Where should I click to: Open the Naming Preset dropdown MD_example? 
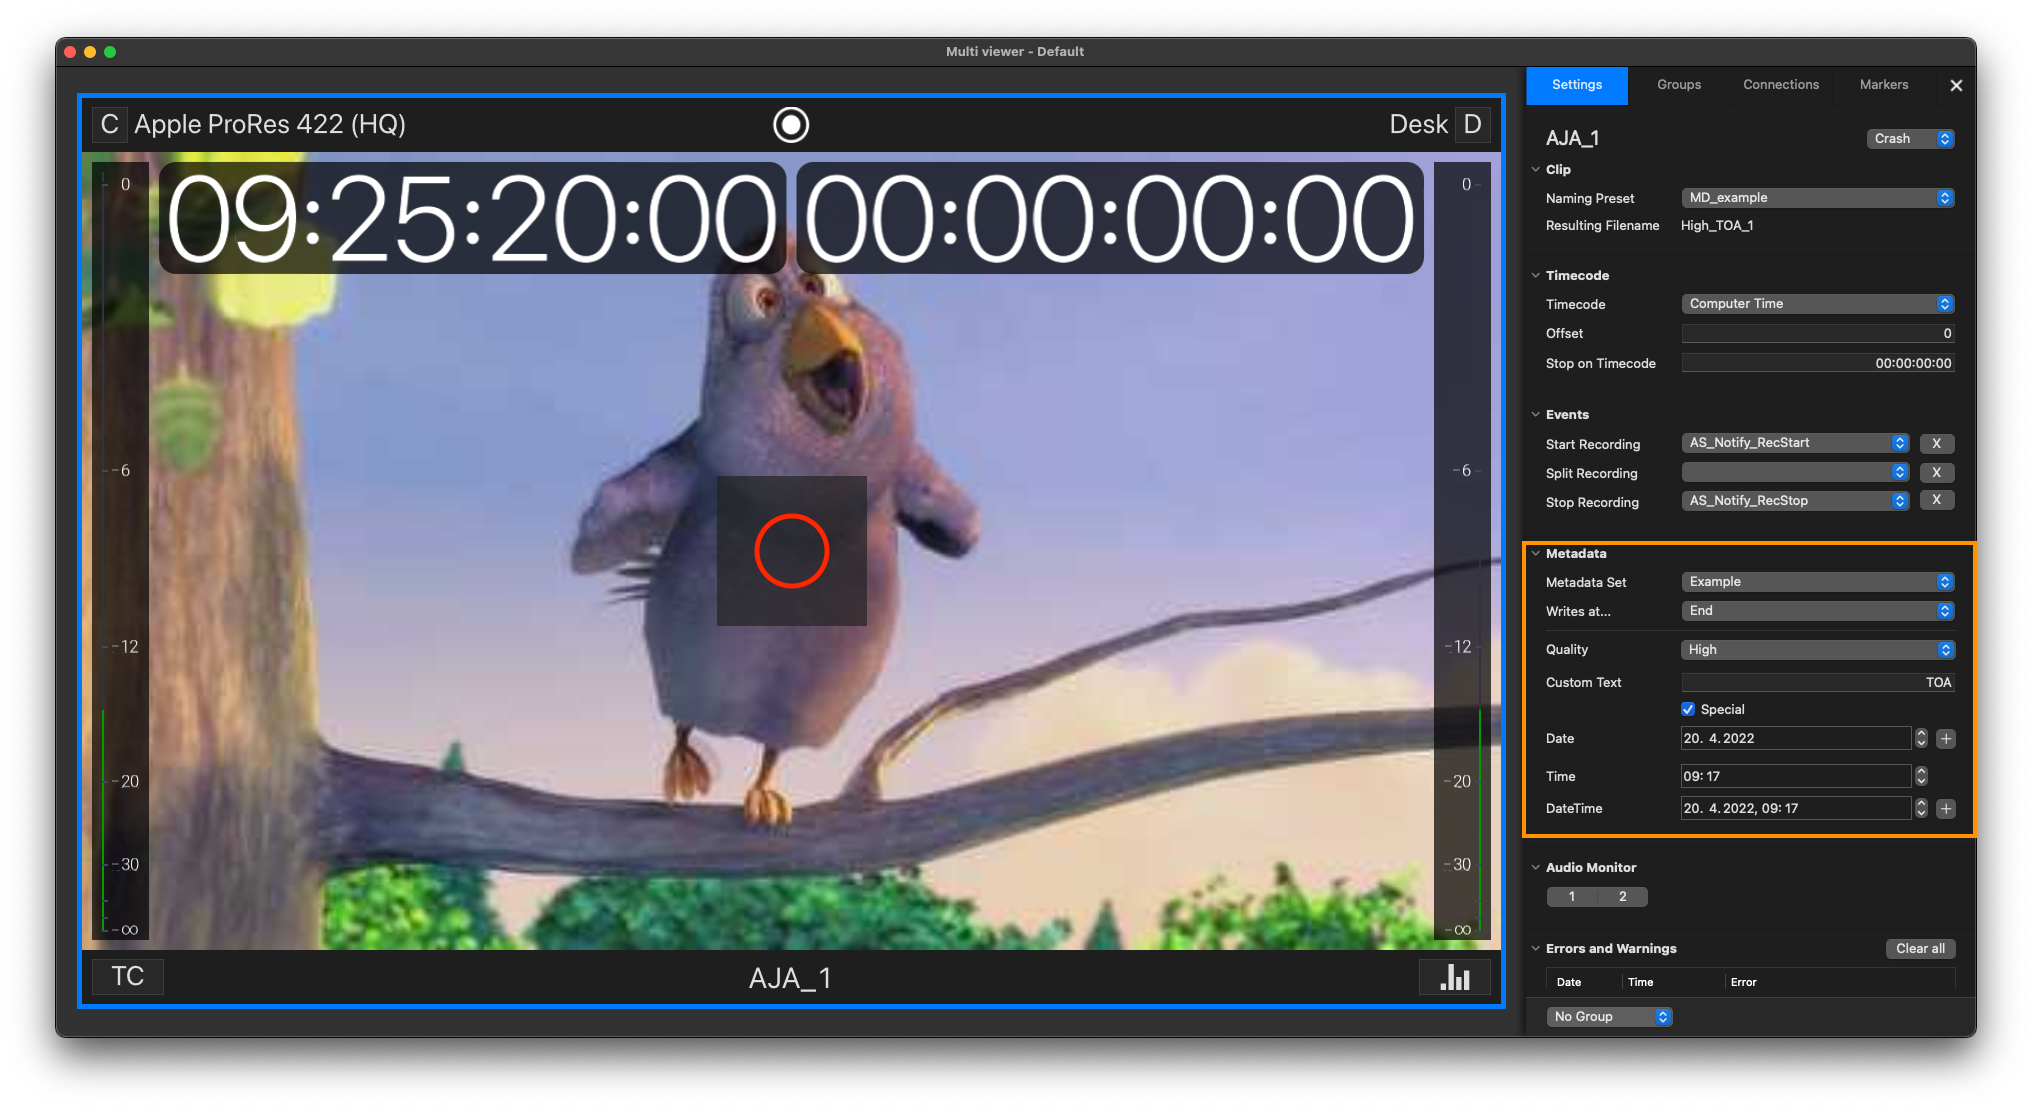click(1817, 198)
